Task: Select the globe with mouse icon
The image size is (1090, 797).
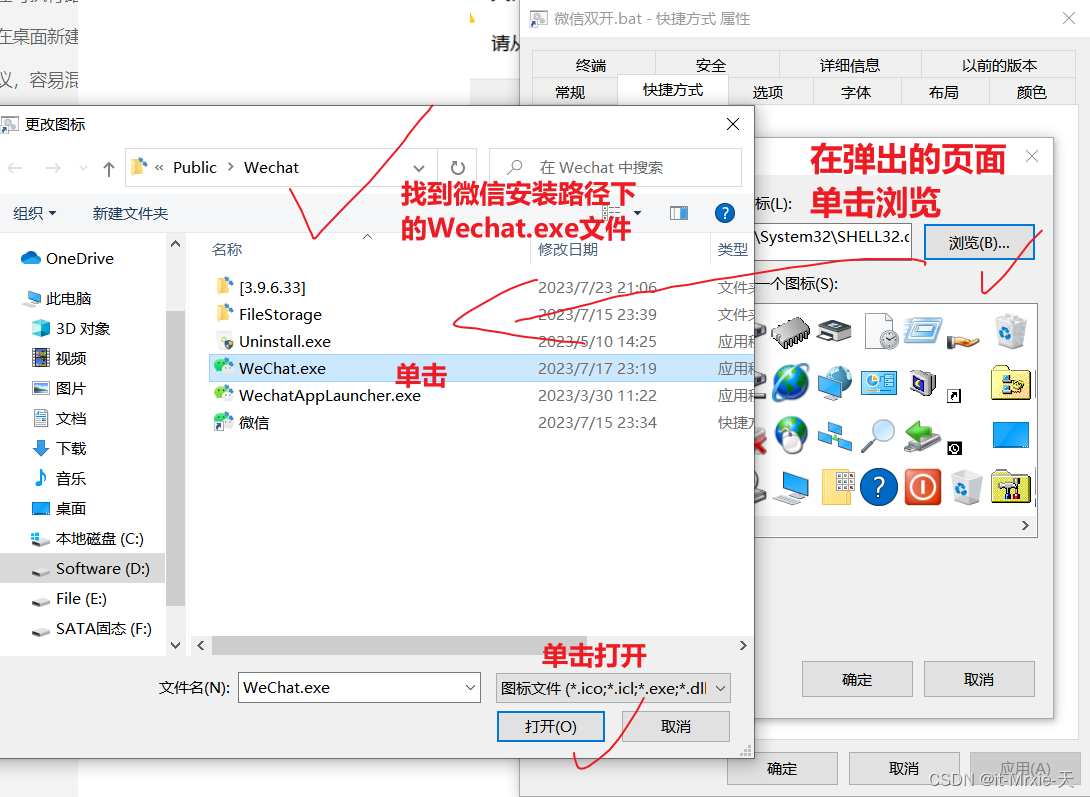Action: coord(791,435)
